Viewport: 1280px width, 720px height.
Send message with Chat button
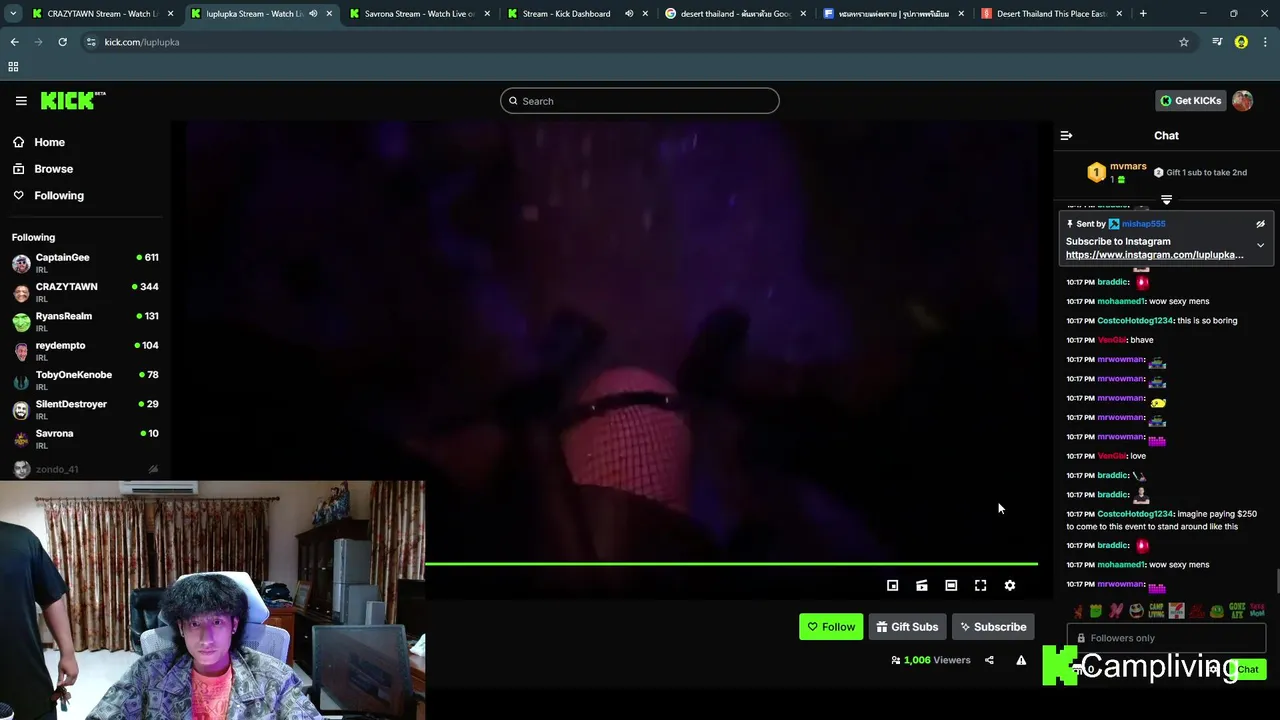pos(1247,669)
